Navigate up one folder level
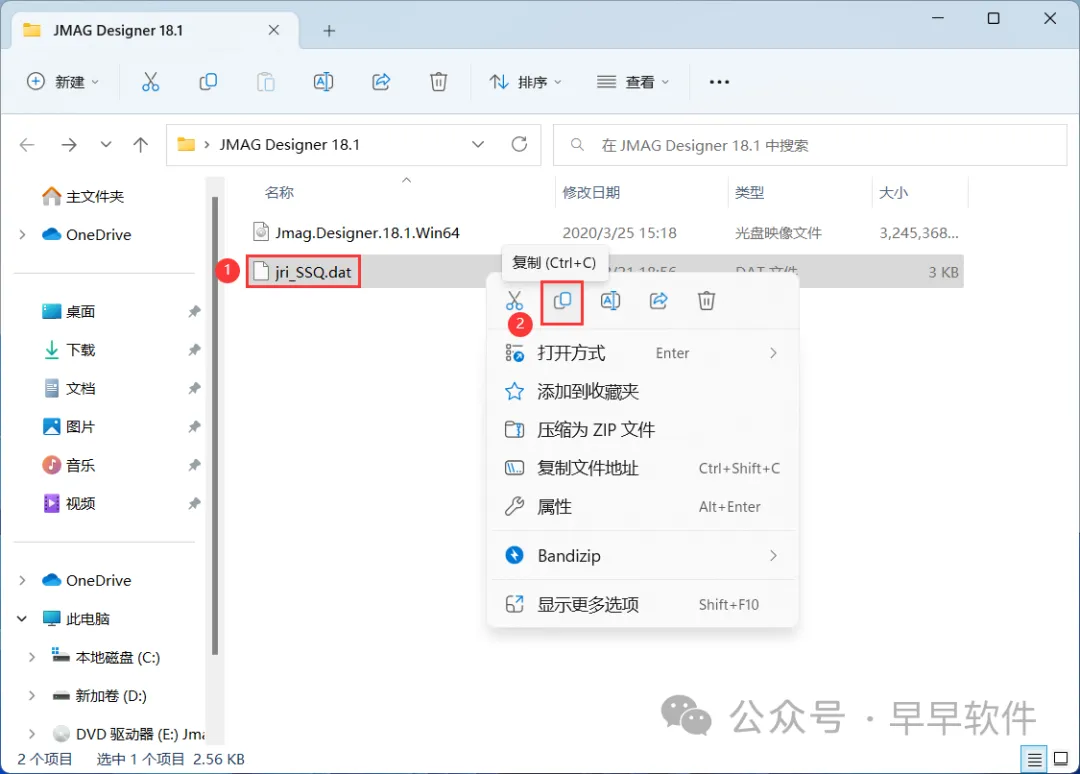This screenshot has height=774, width=1080. tap(141, 145)
